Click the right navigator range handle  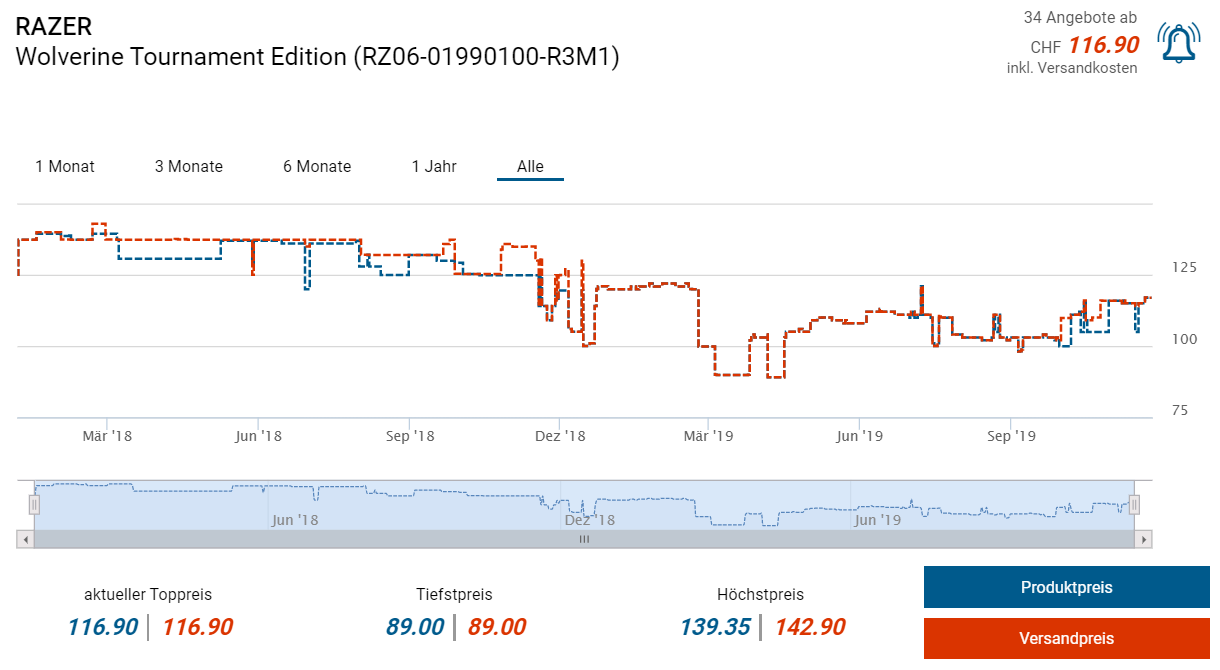[x=1134, y=505]
